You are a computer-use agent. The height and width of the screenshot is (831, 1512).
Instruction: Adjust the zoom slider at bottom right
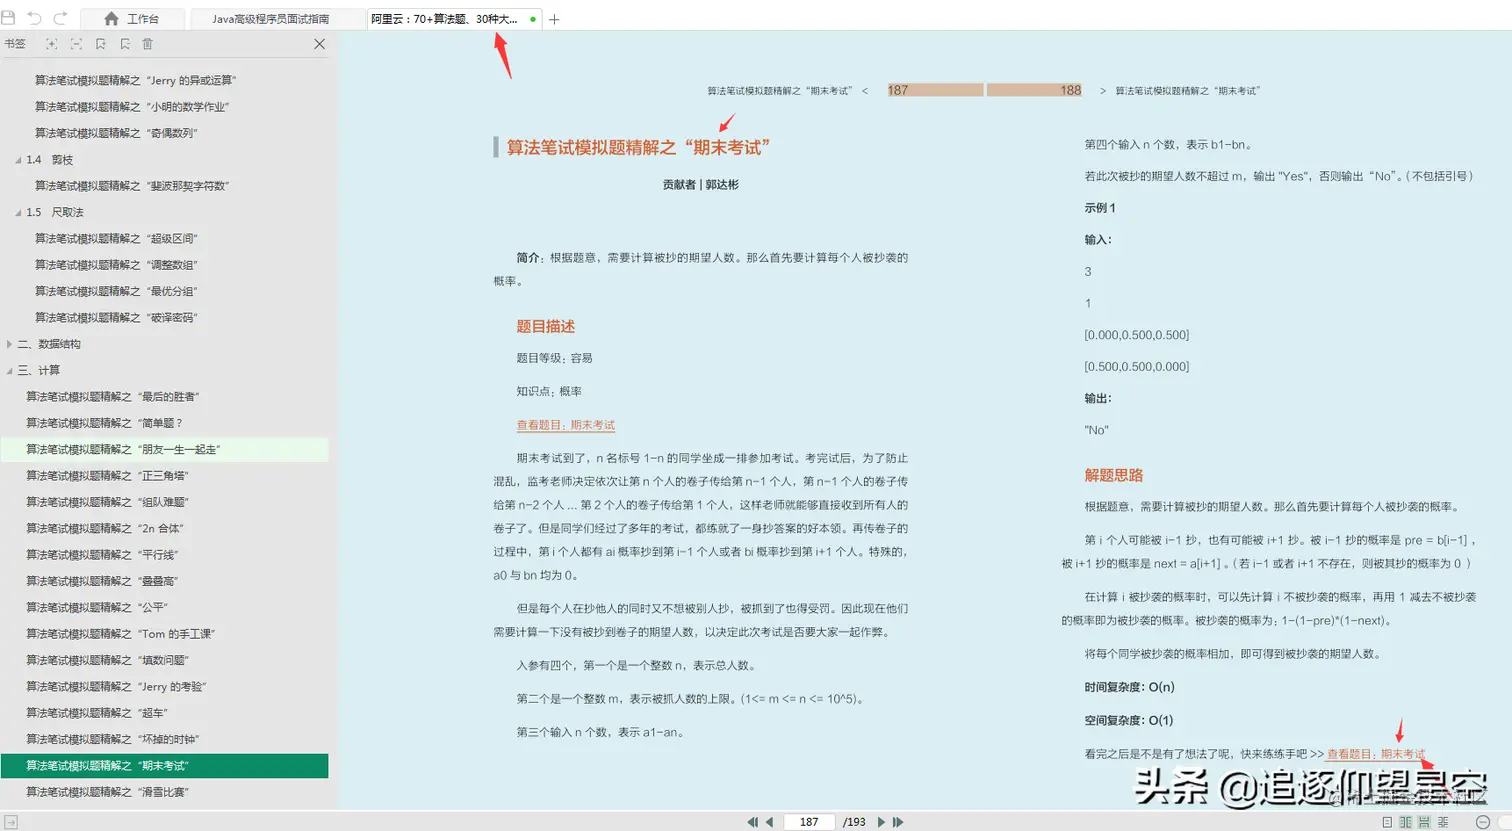pos(1505,822)
